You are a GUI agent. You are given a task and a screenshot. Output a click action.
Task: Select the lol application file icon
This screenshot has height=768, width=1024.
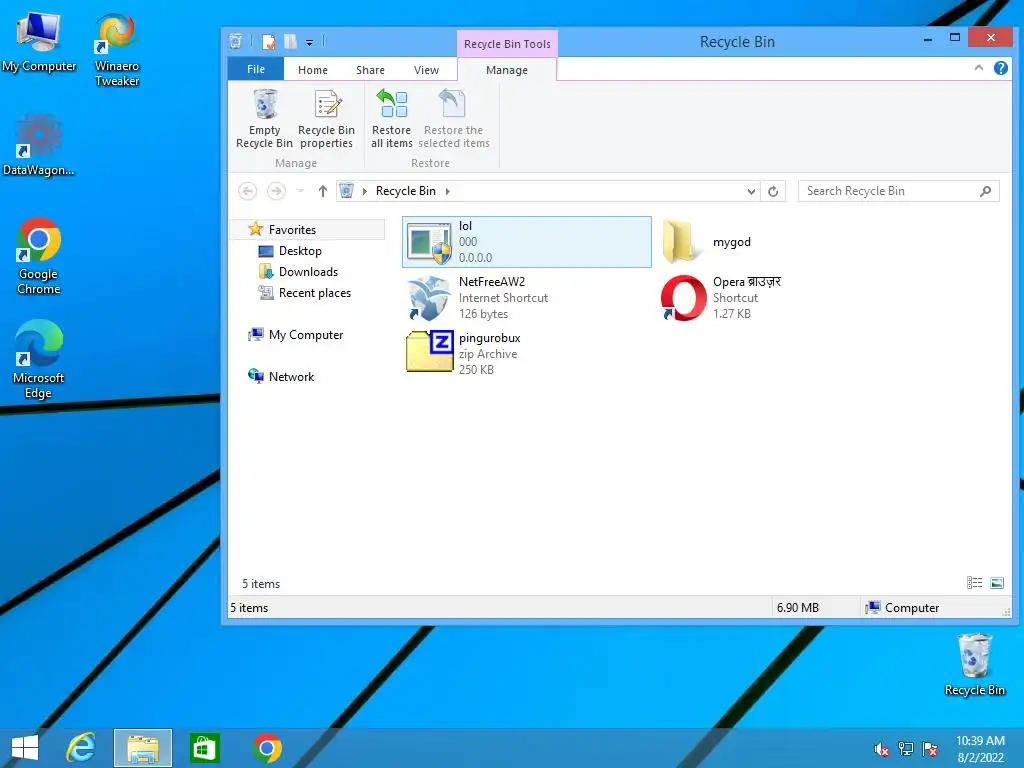(x=429, y=242)
